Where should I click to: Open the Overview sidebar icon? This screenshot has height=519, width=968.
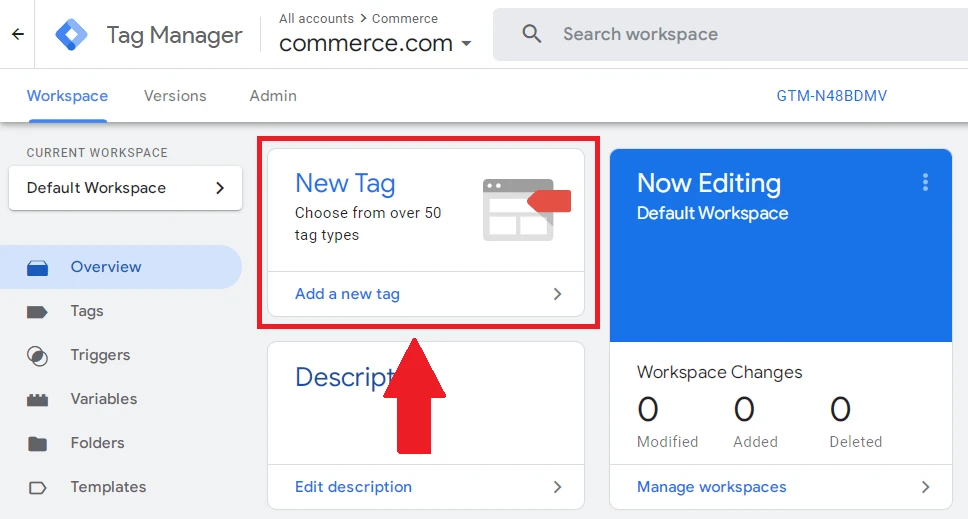(37, 267)
